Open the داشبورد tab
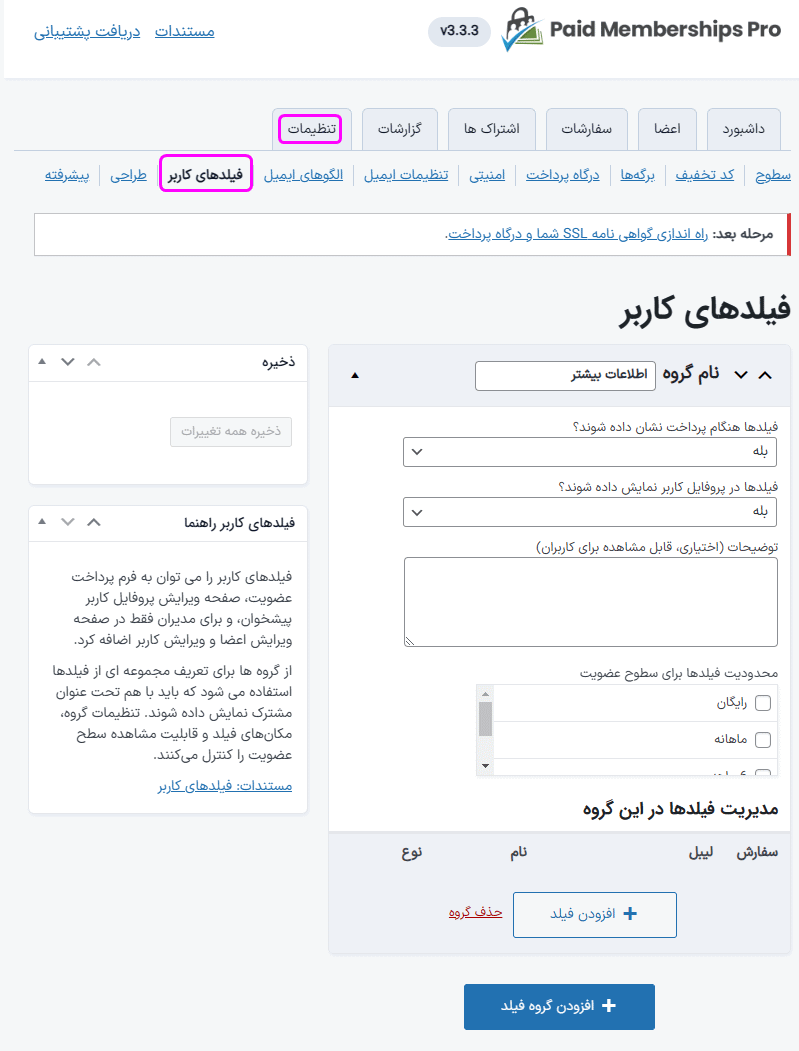 [x=743, y=129]
